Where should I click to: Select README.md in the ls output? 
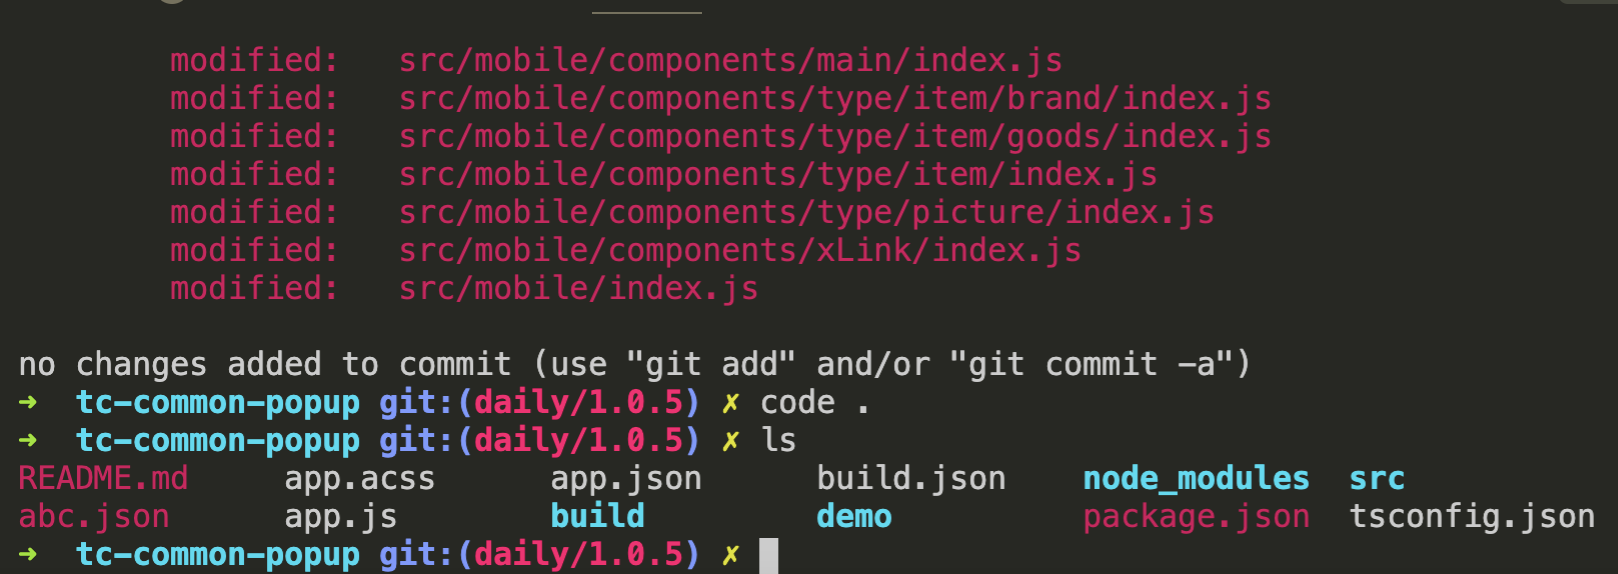coord(103,479)
